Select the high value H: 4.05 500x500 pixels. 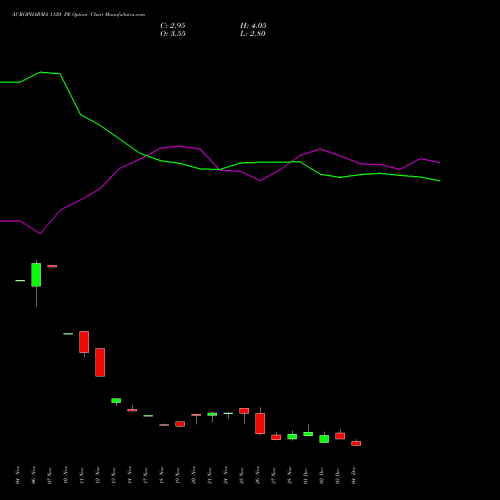tap(253, 26)
